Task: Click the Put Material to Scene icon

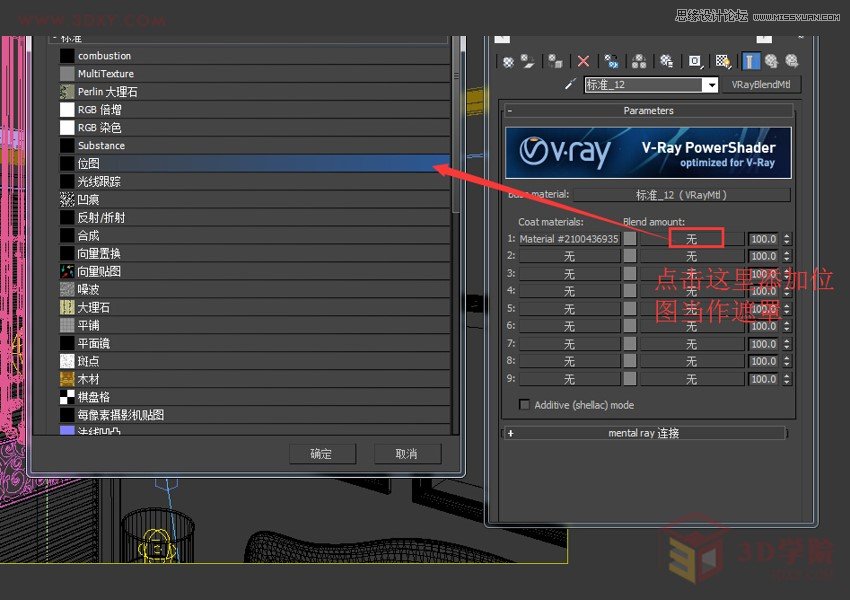Action: coord(526,62)
